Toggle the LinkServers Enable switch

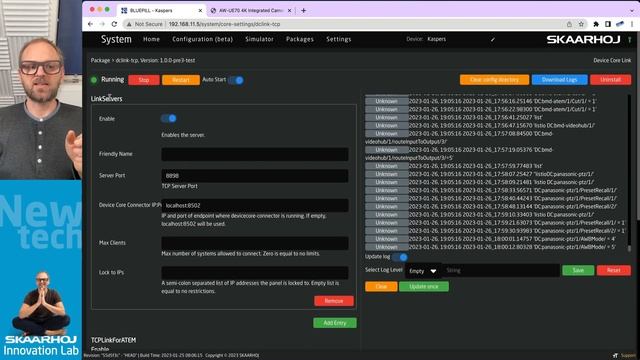(x=169, y=118)
